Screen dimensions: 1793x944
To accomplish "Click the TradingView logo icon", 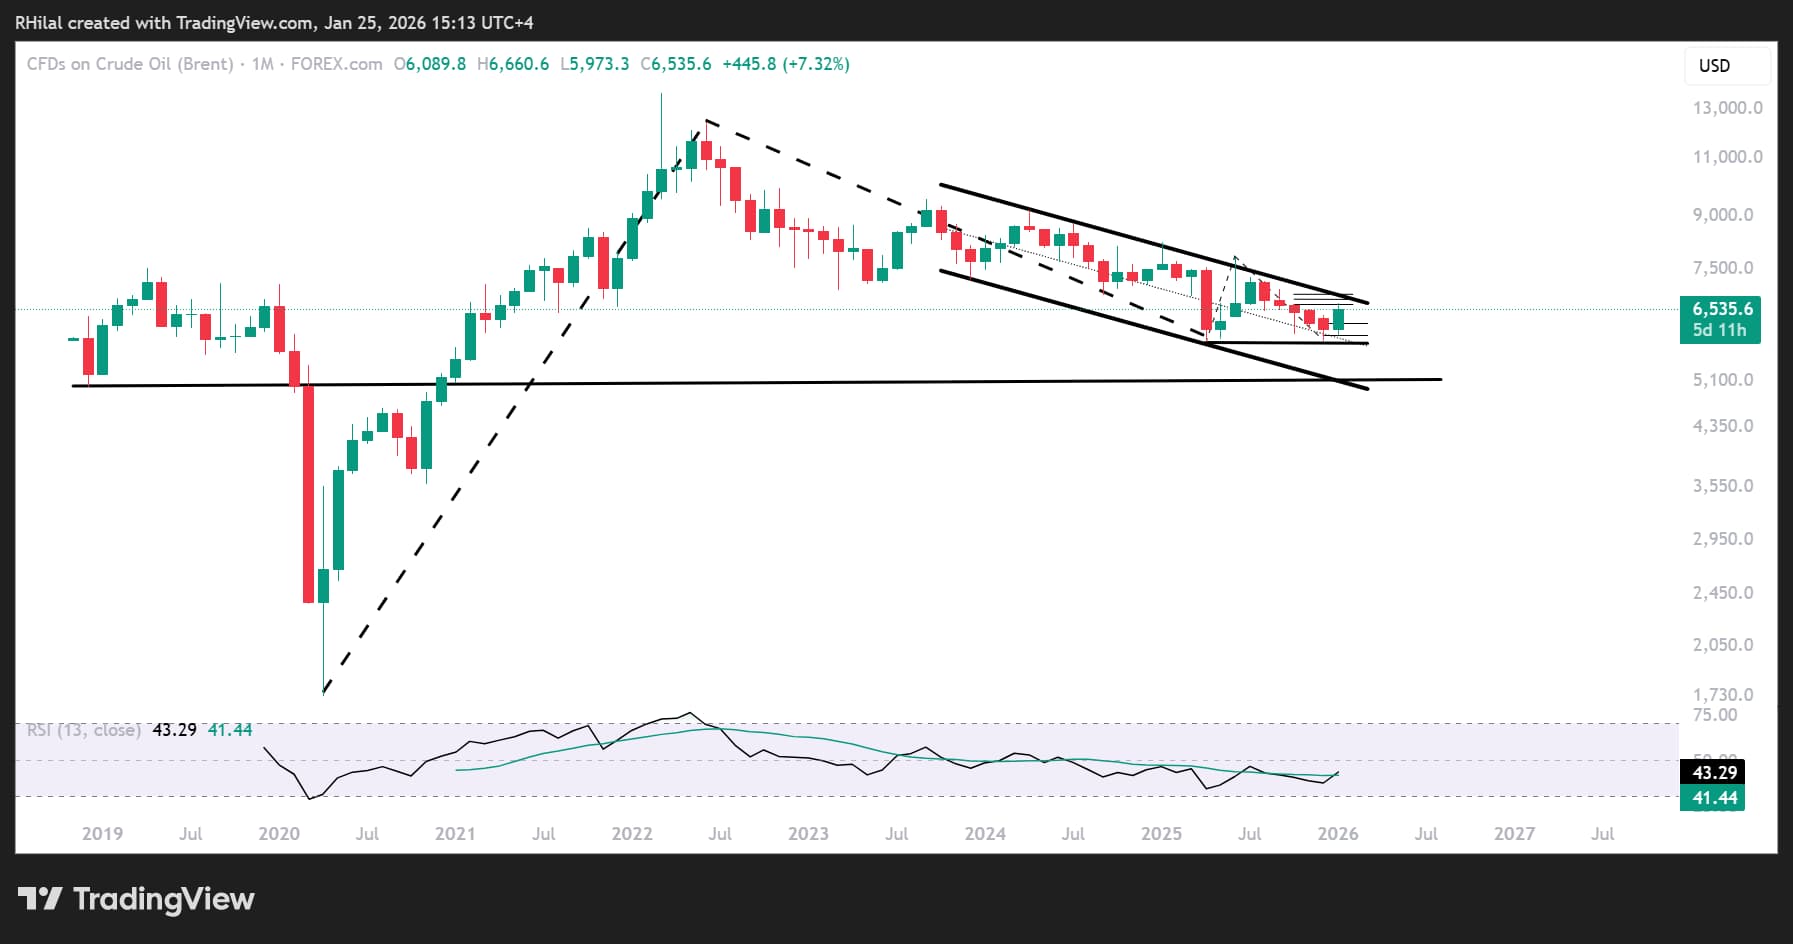I will click(x=41, y=899).
